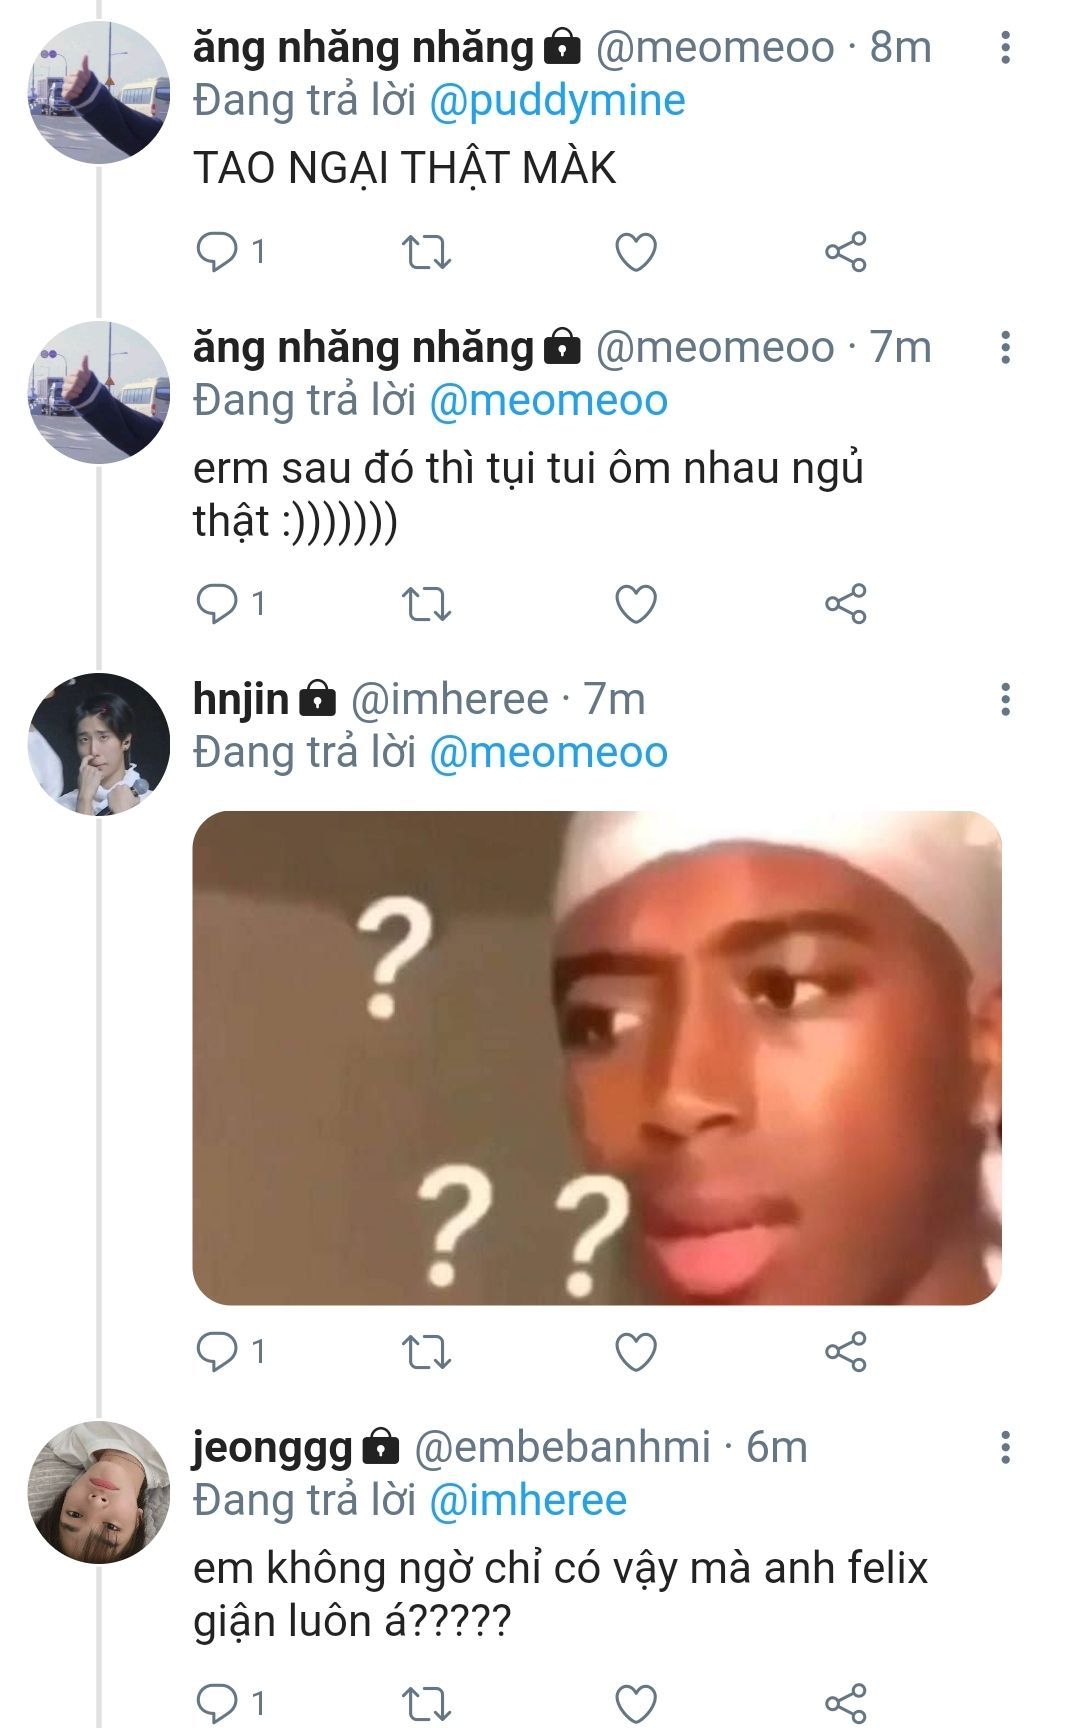The image size is (1080, 1728).
Task: Open jeonggg's profile avatar
Action: click(98, 1492)
